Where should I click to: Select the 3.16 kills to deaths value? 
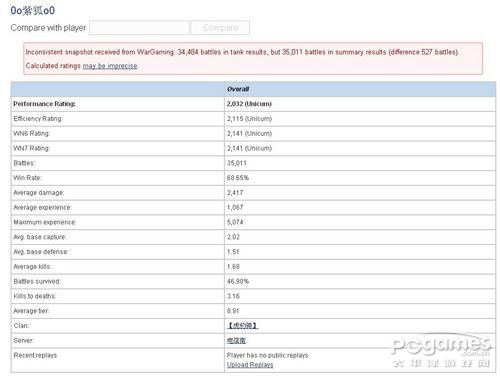tap(233, 296)
